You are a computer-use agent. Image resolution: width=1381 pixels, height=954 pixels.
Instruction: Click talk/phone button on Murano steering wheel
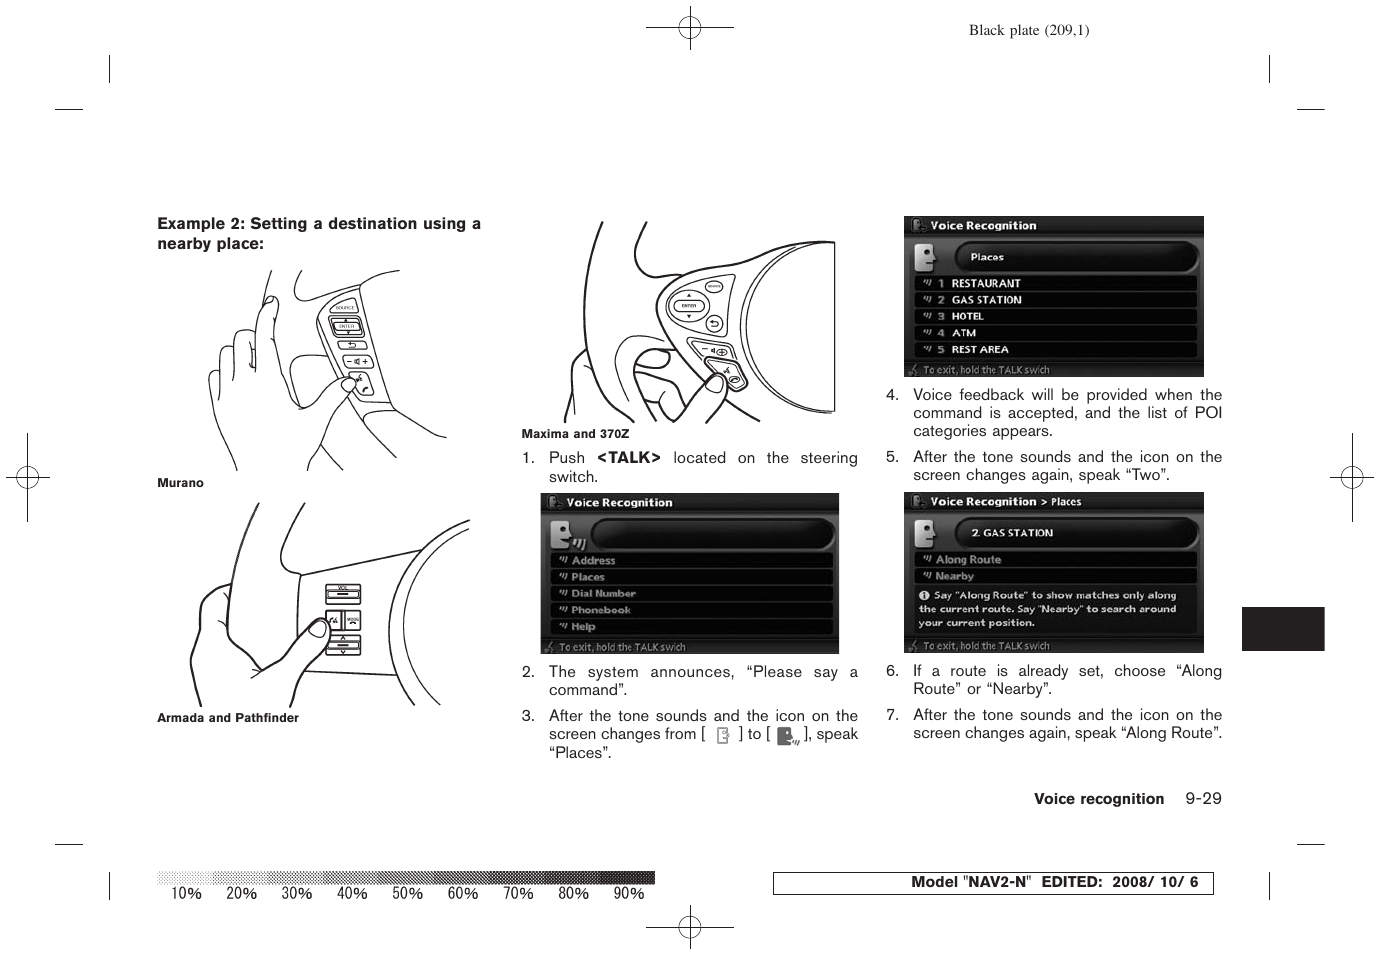[361, 383]
